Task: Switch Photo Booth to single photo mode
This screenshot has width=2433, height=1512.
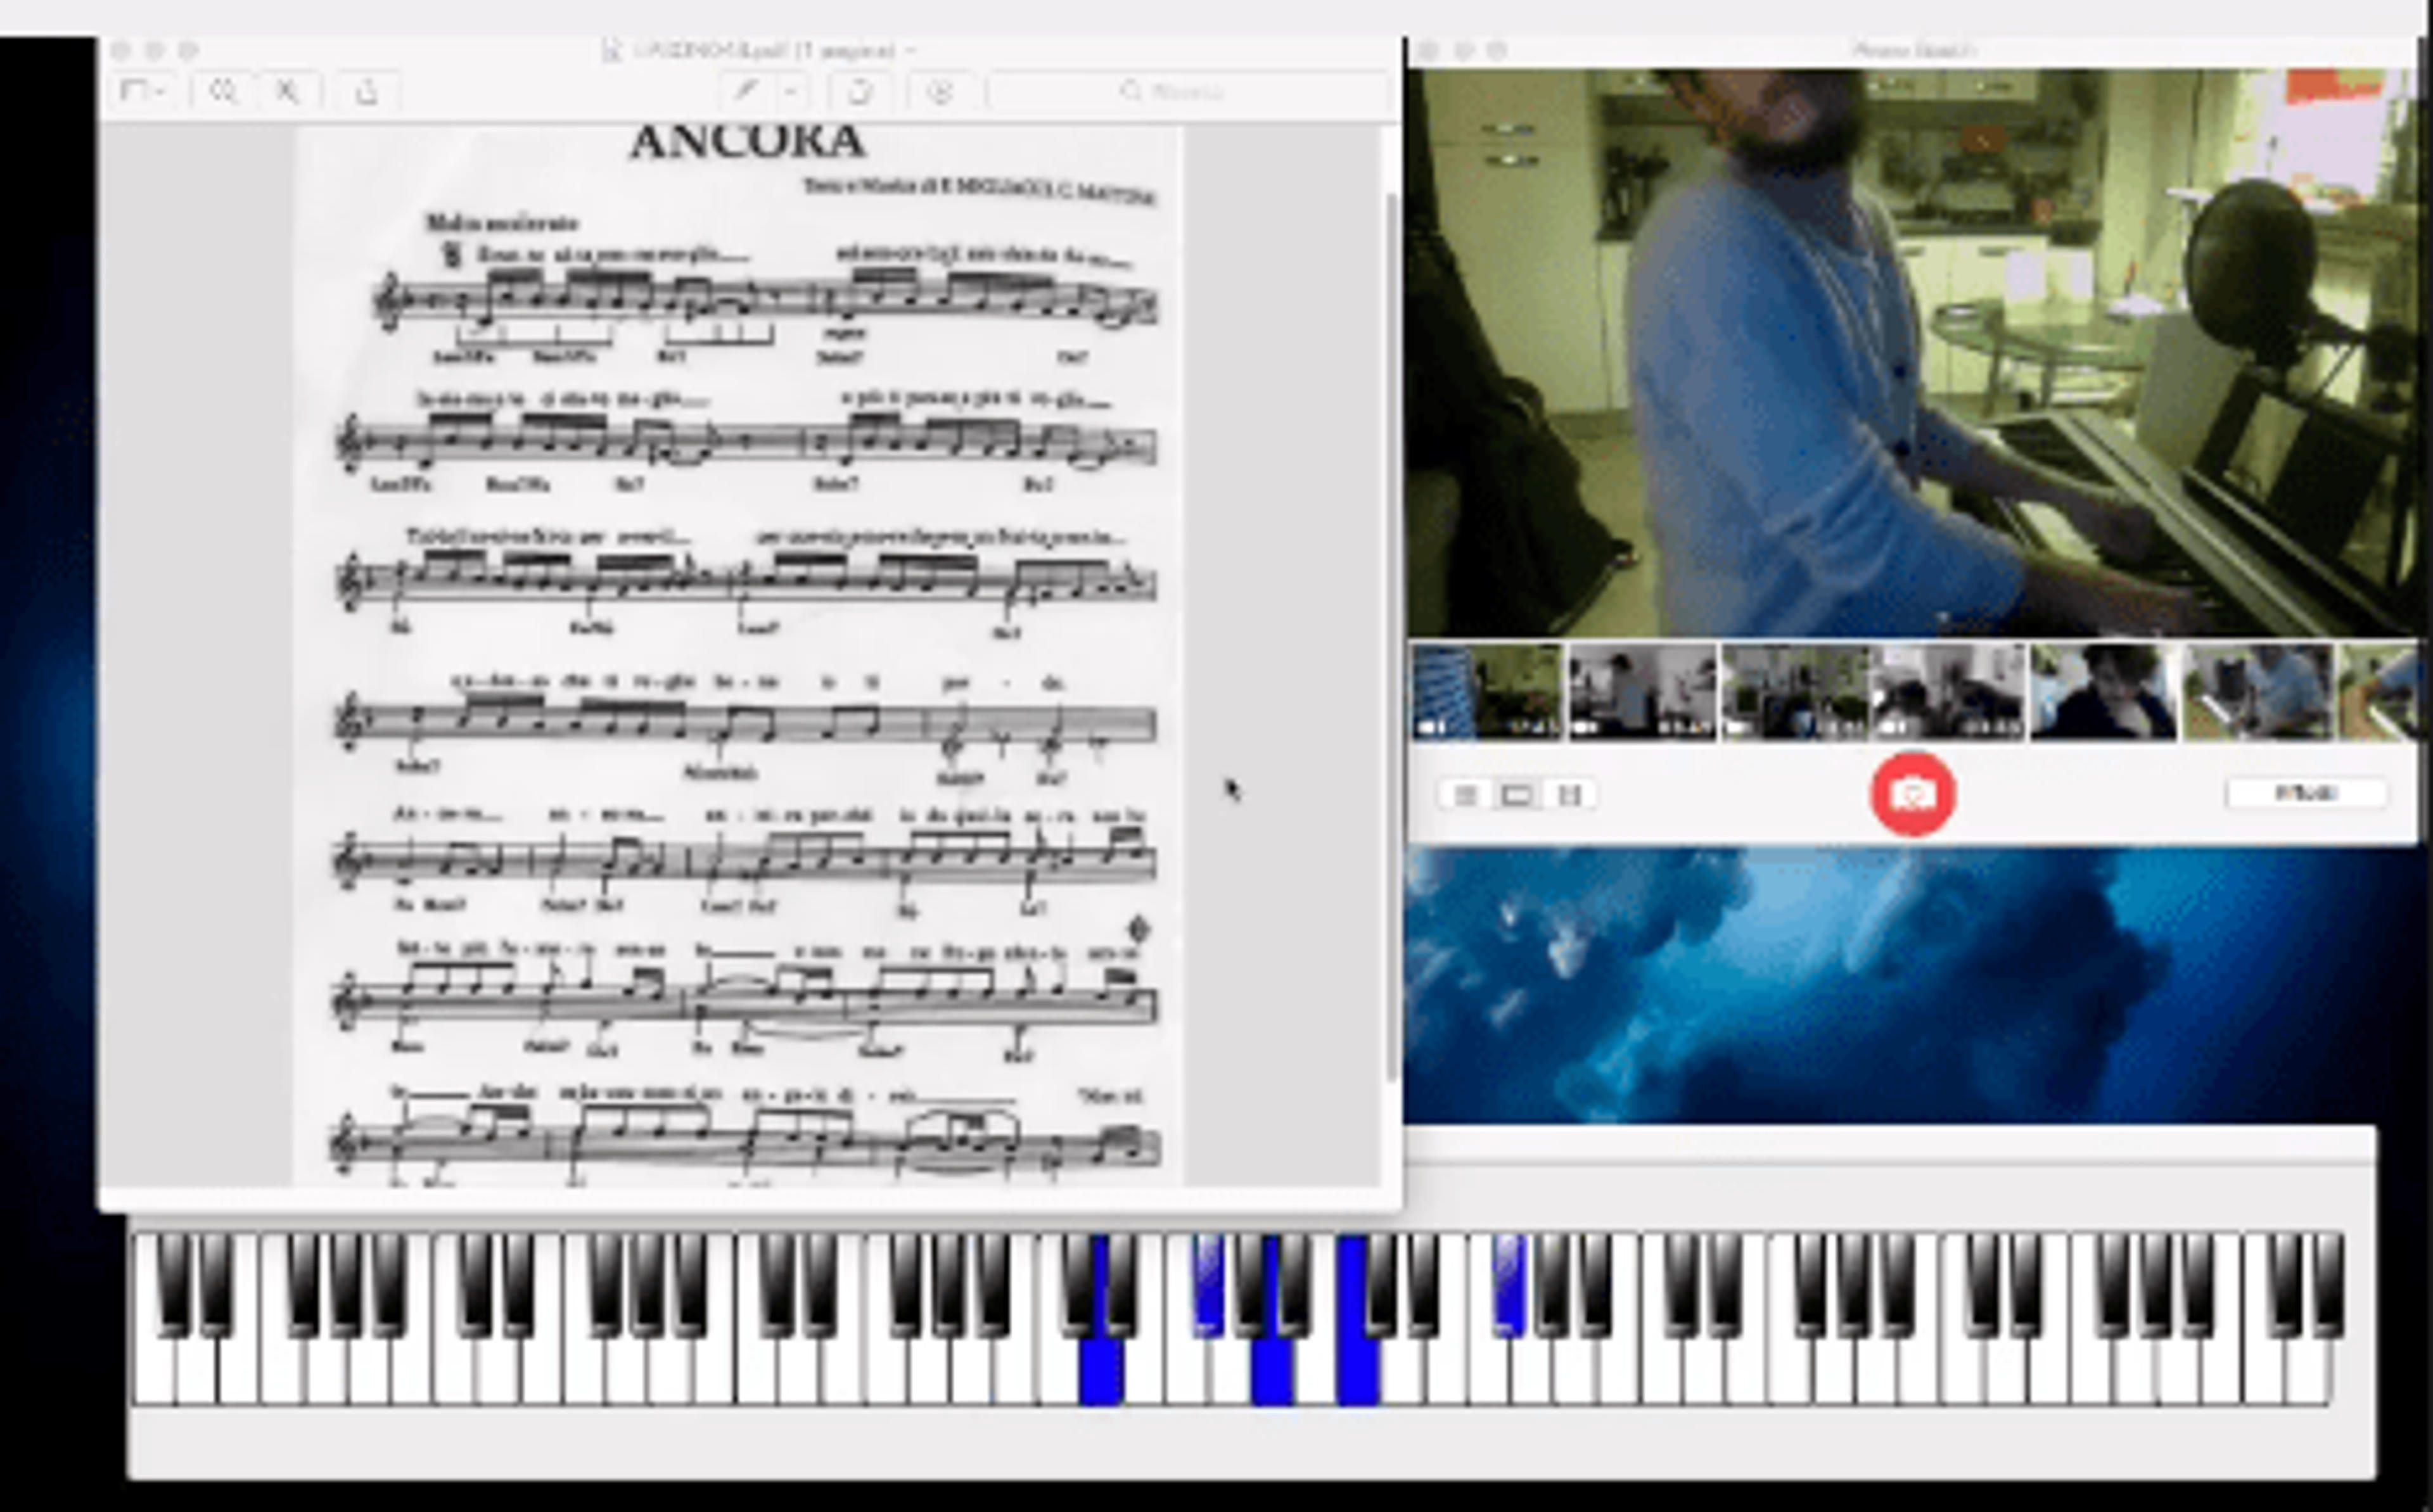Action: coord(1517,795)
